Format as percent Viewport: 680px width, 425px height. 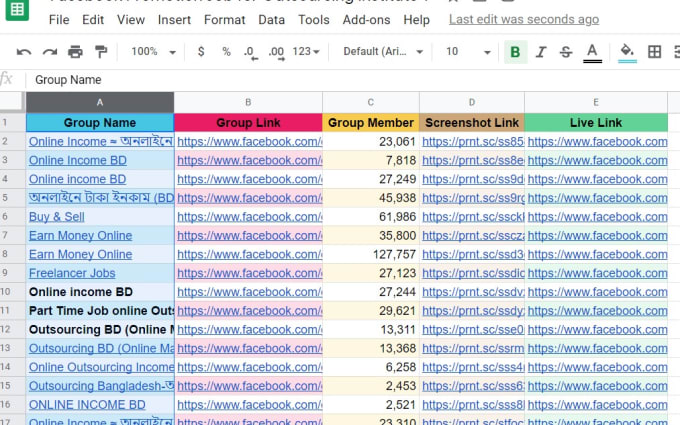point(226,52)
